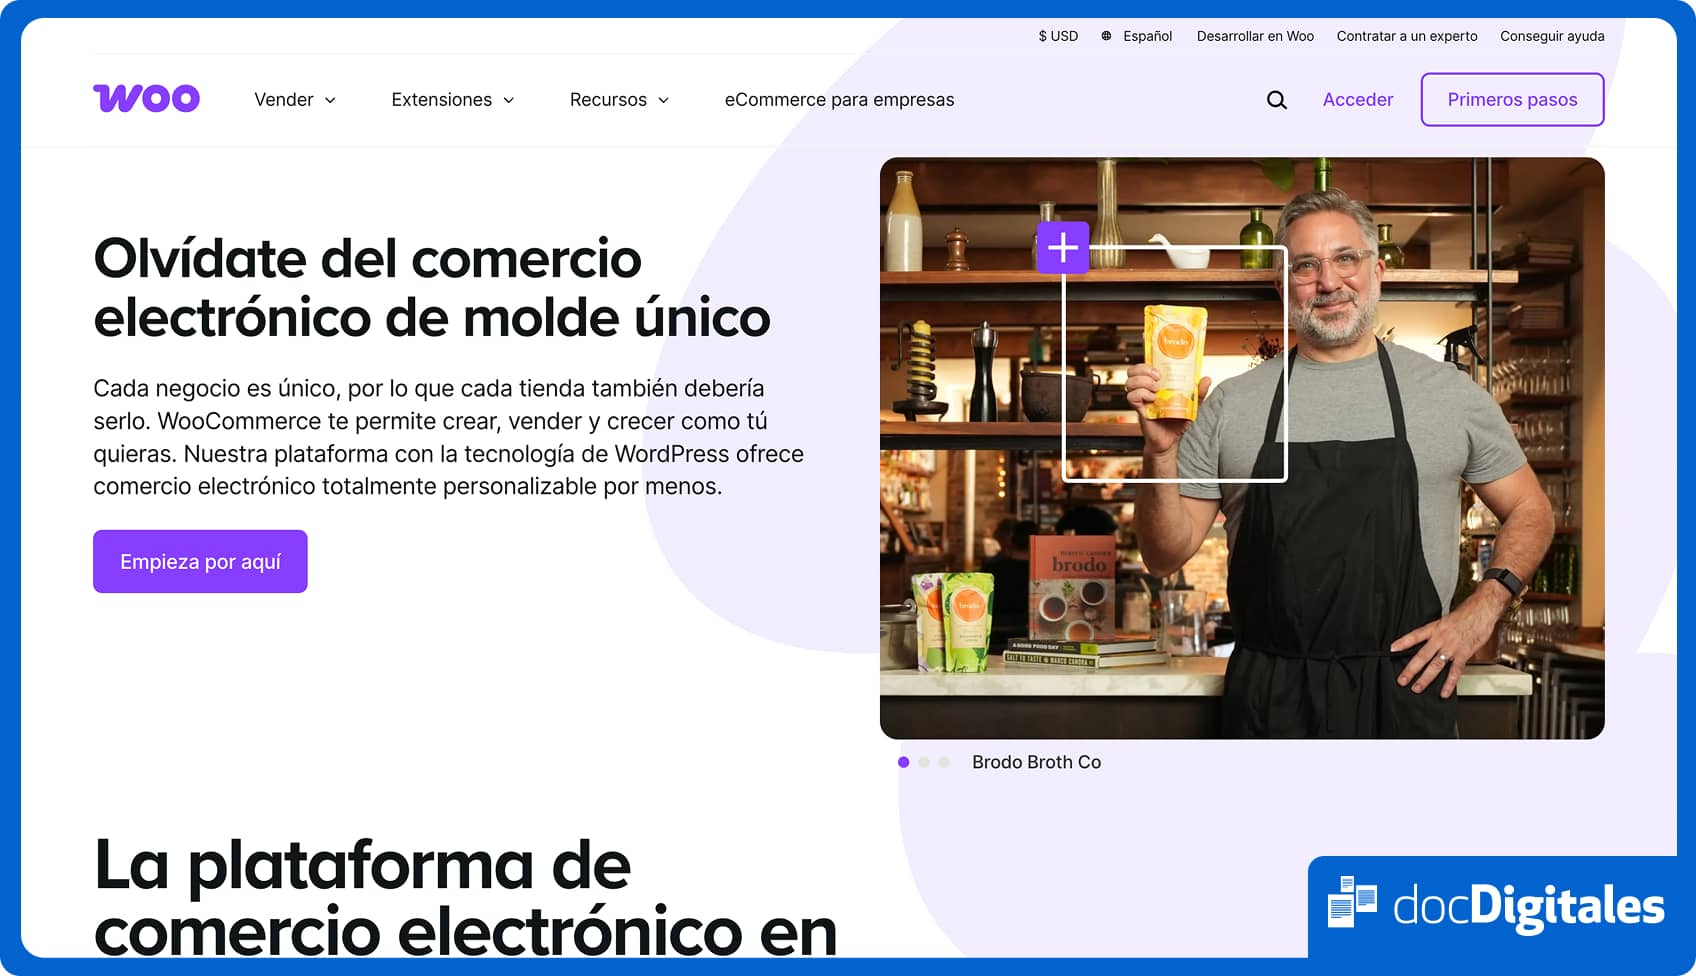Open Contratar a un experto link
Screen dimensions: 1696x976
[x=1406, y=36]
